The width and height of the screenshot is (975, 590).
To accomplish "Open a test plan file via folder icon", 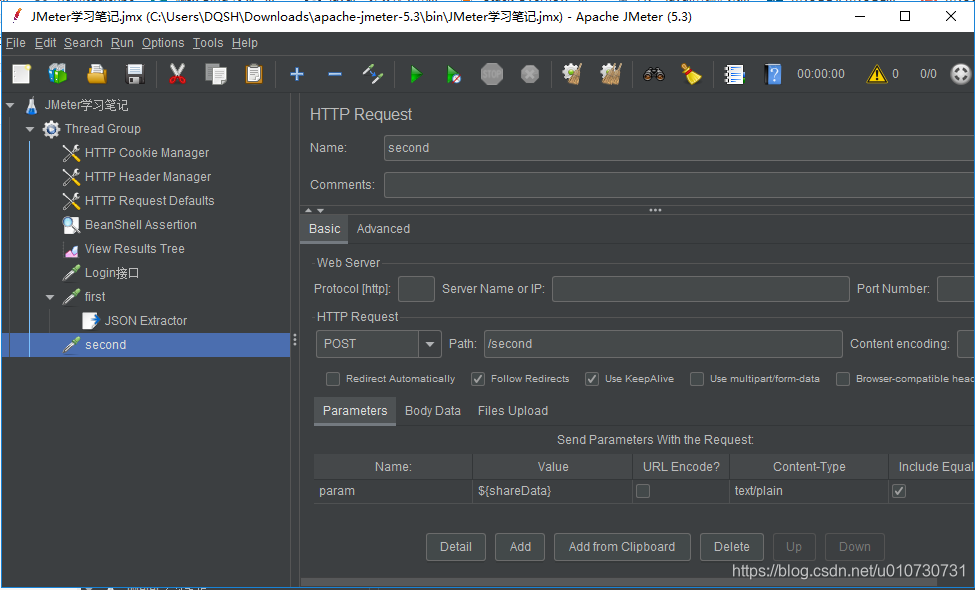I will 96,74.
